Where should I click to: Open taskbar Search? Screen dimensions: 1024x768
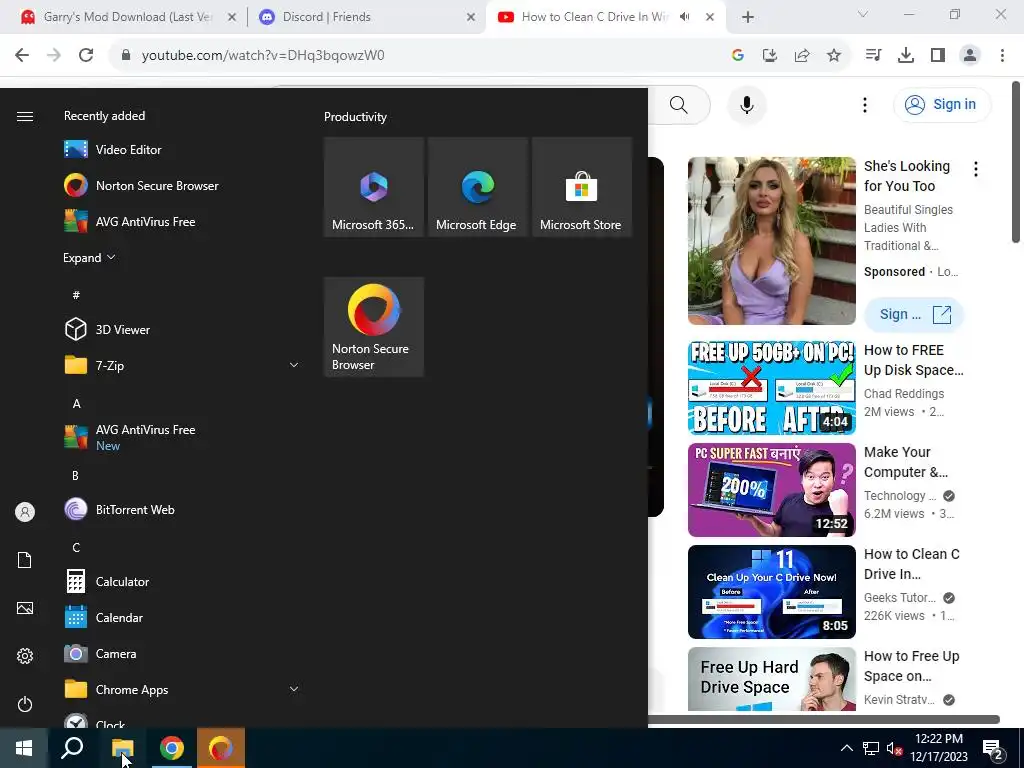pyautogui.click(x=72, y=748)
